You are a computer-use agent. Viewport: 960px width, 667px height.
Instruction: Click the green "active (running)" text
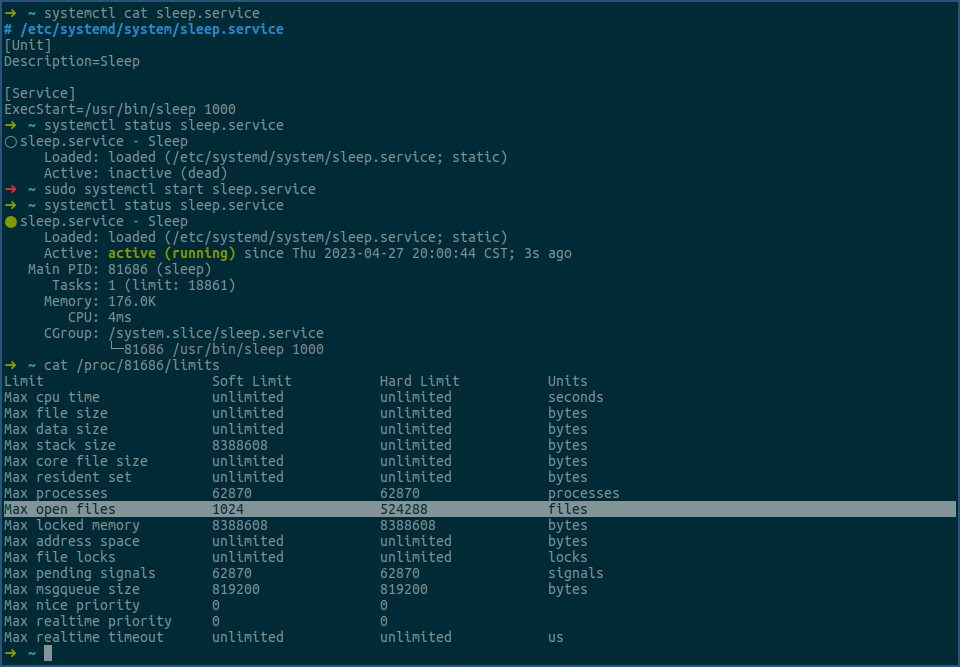coord(171,253)
